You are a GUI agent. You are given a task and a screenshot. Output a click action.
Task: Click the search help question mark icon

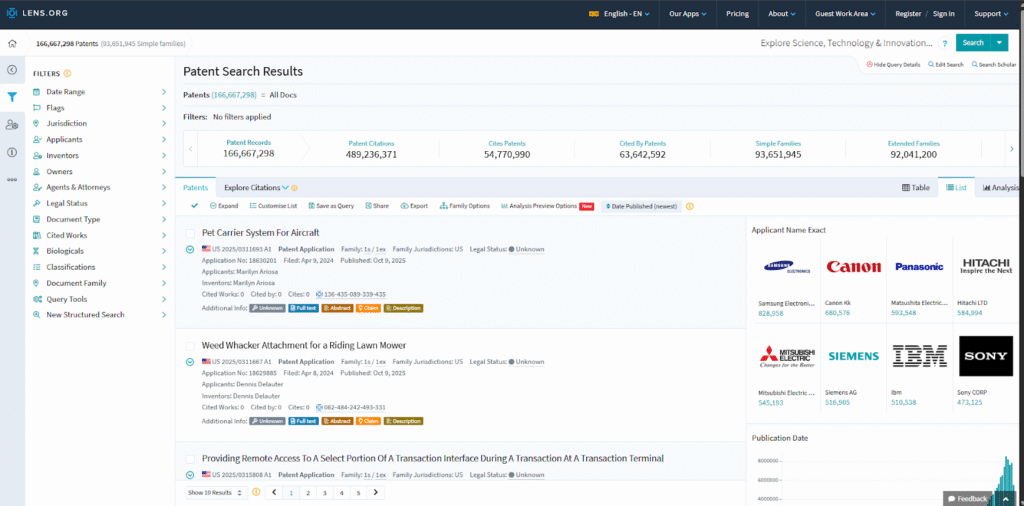(944, 43)
